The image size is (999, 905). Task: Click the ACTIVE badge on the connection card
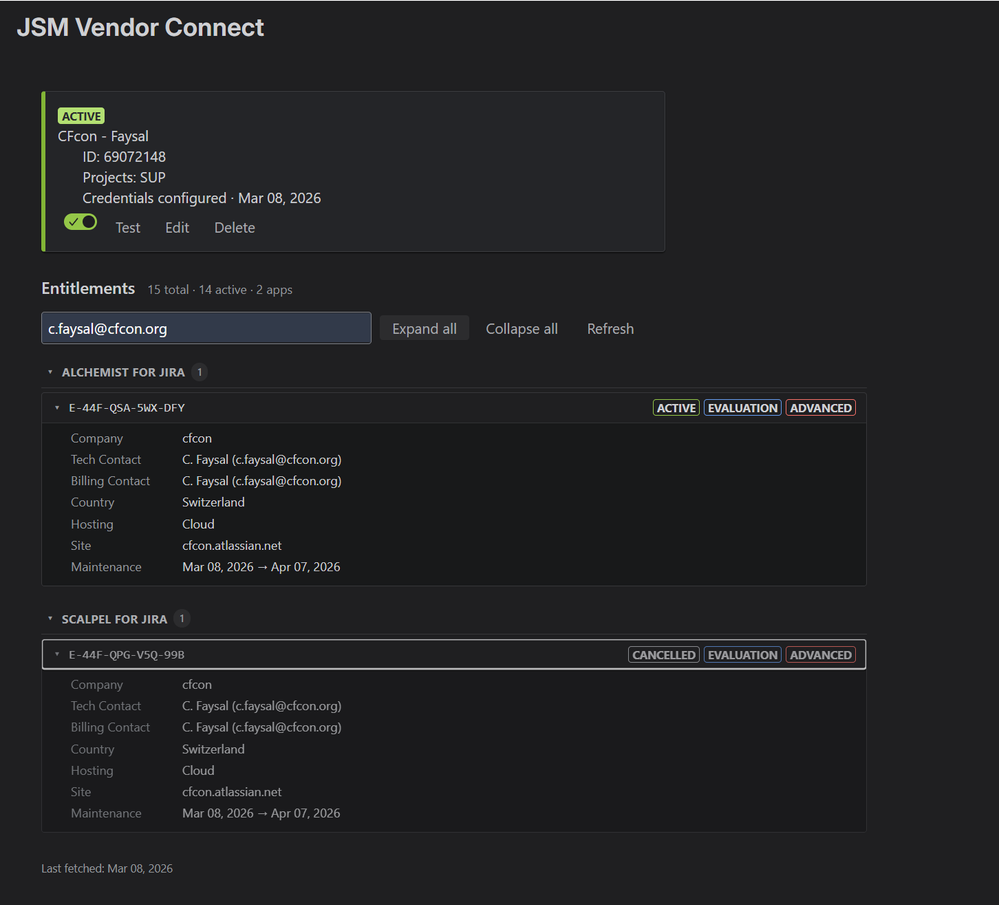pyautogui.click(x=81, y=115)
